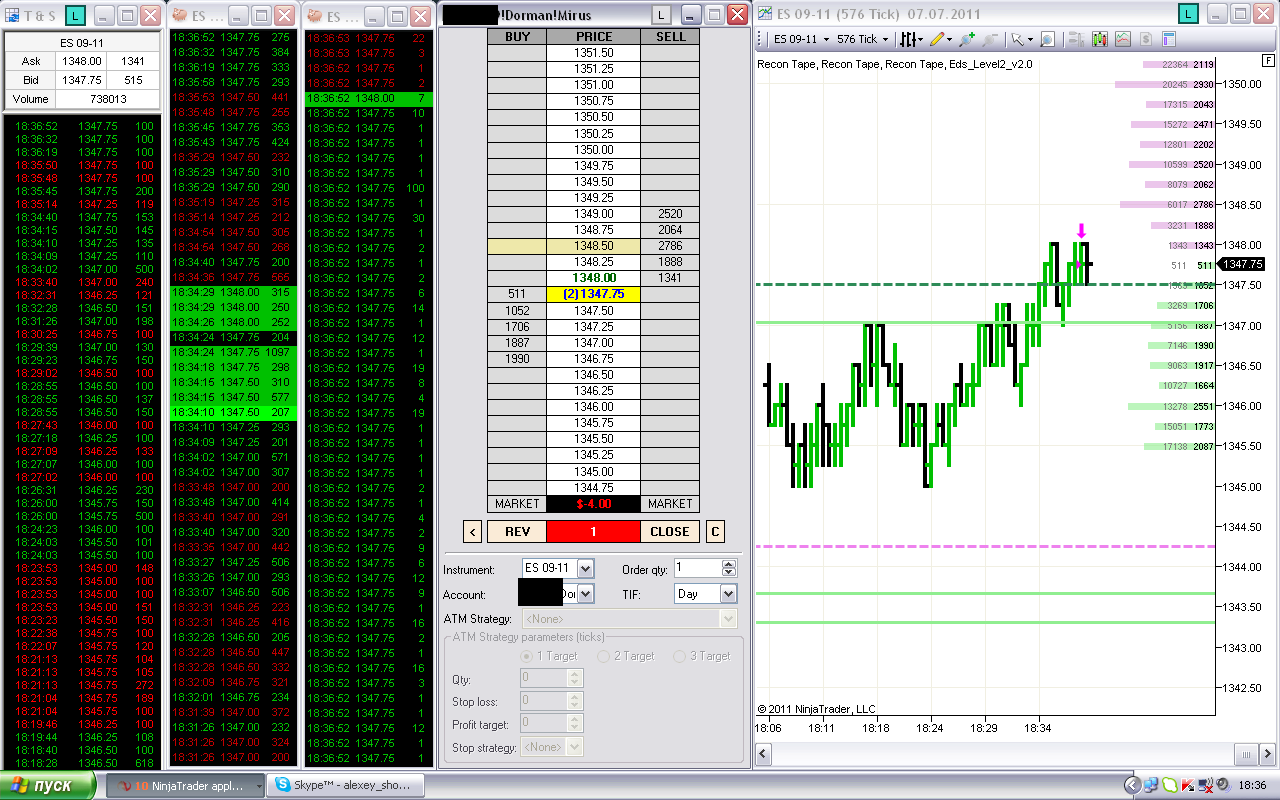Open the NinjaTrader taskbar group
This screenshot has height=800, width=1280.
186,786
